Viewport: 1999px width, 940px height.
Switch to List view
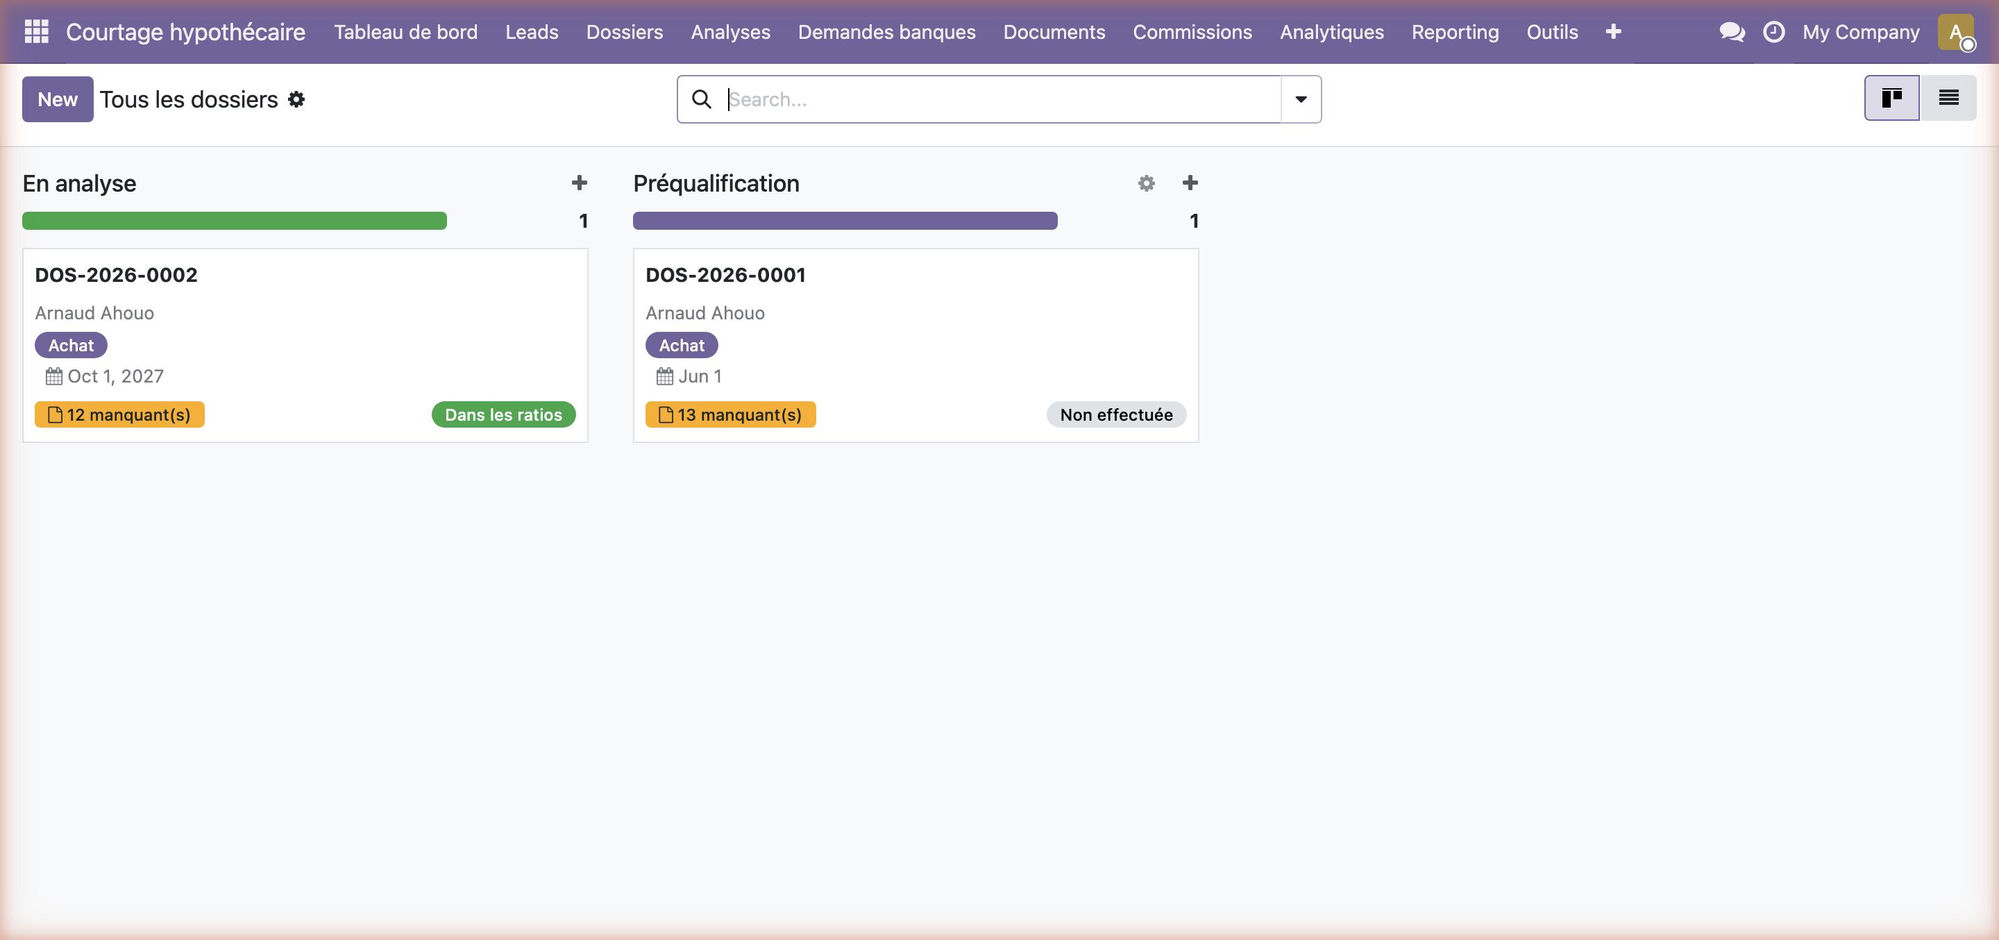tap(1948, 98)
